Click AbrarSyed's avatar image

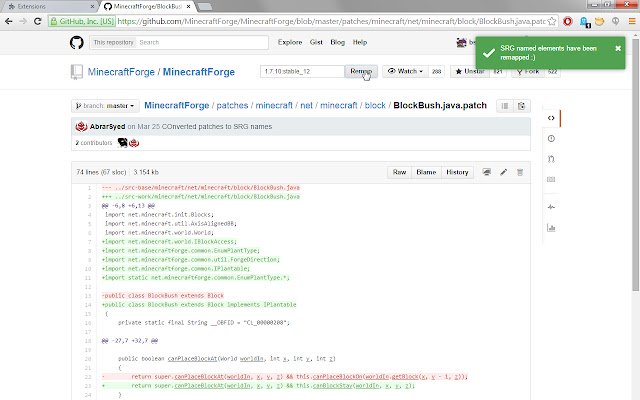[81, 127]
